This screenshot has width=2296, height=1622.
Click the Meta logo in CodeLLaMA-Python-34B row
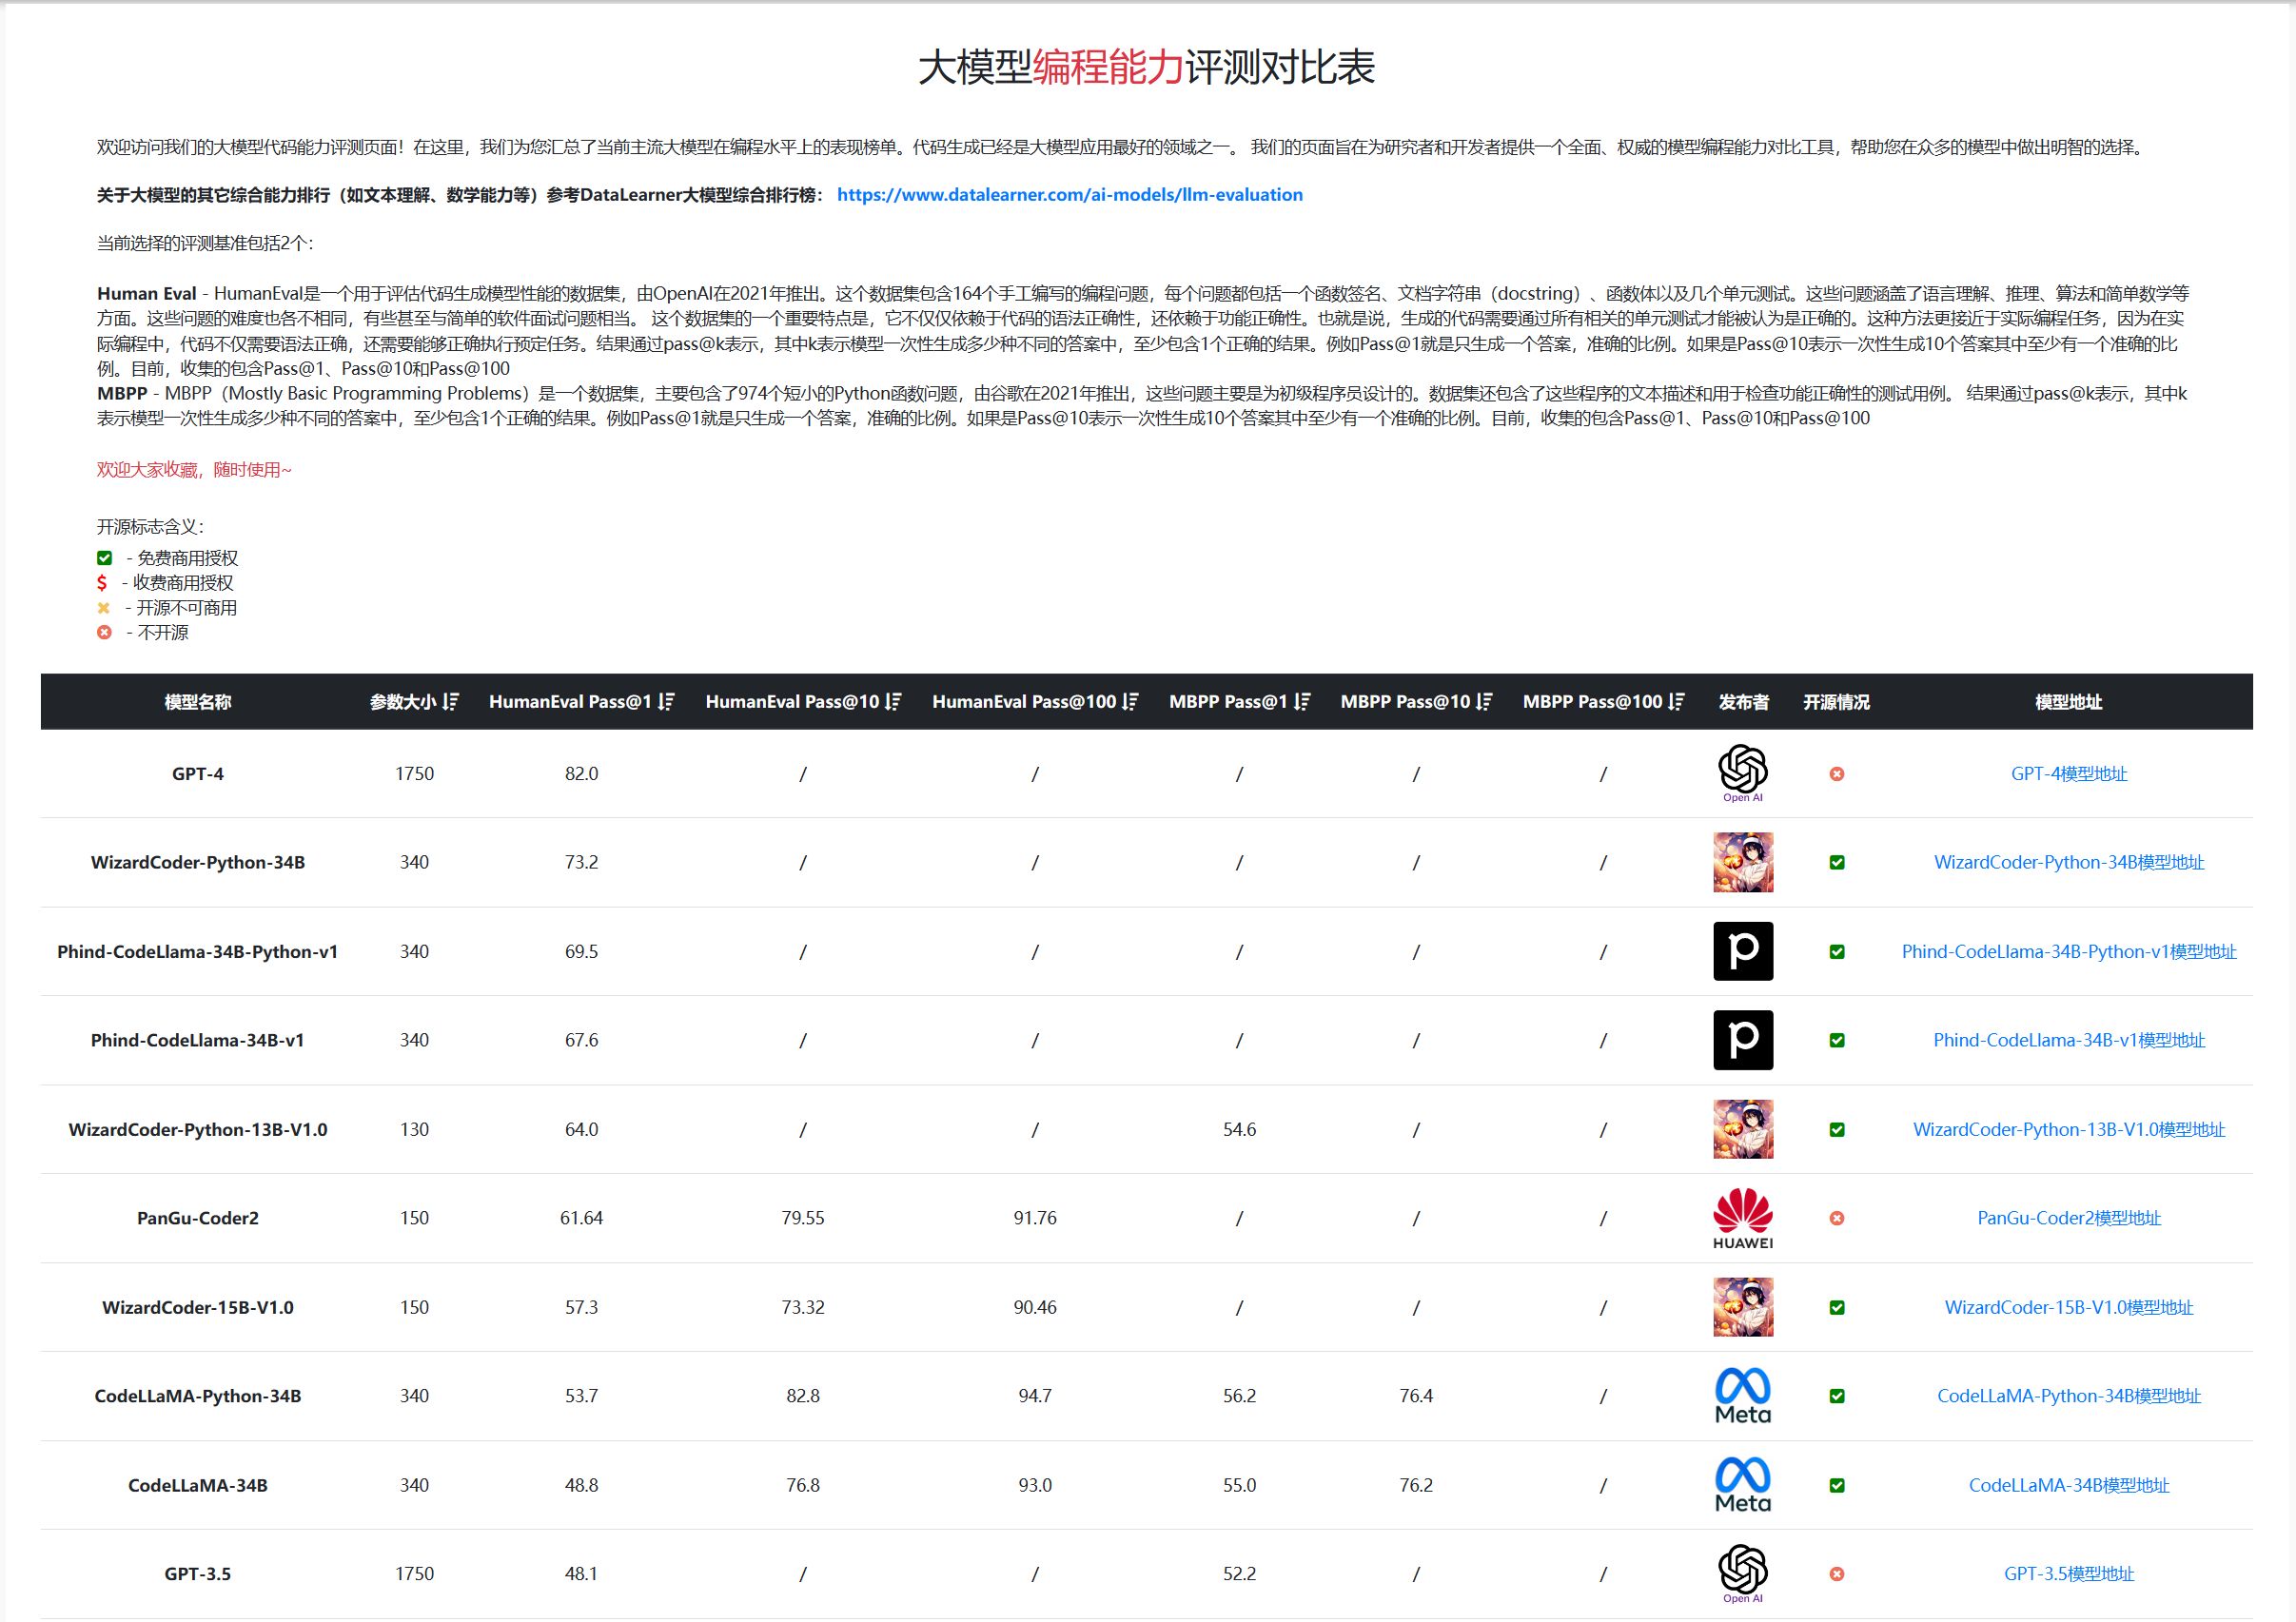pyautogui.click(x=1742, y=1396)
